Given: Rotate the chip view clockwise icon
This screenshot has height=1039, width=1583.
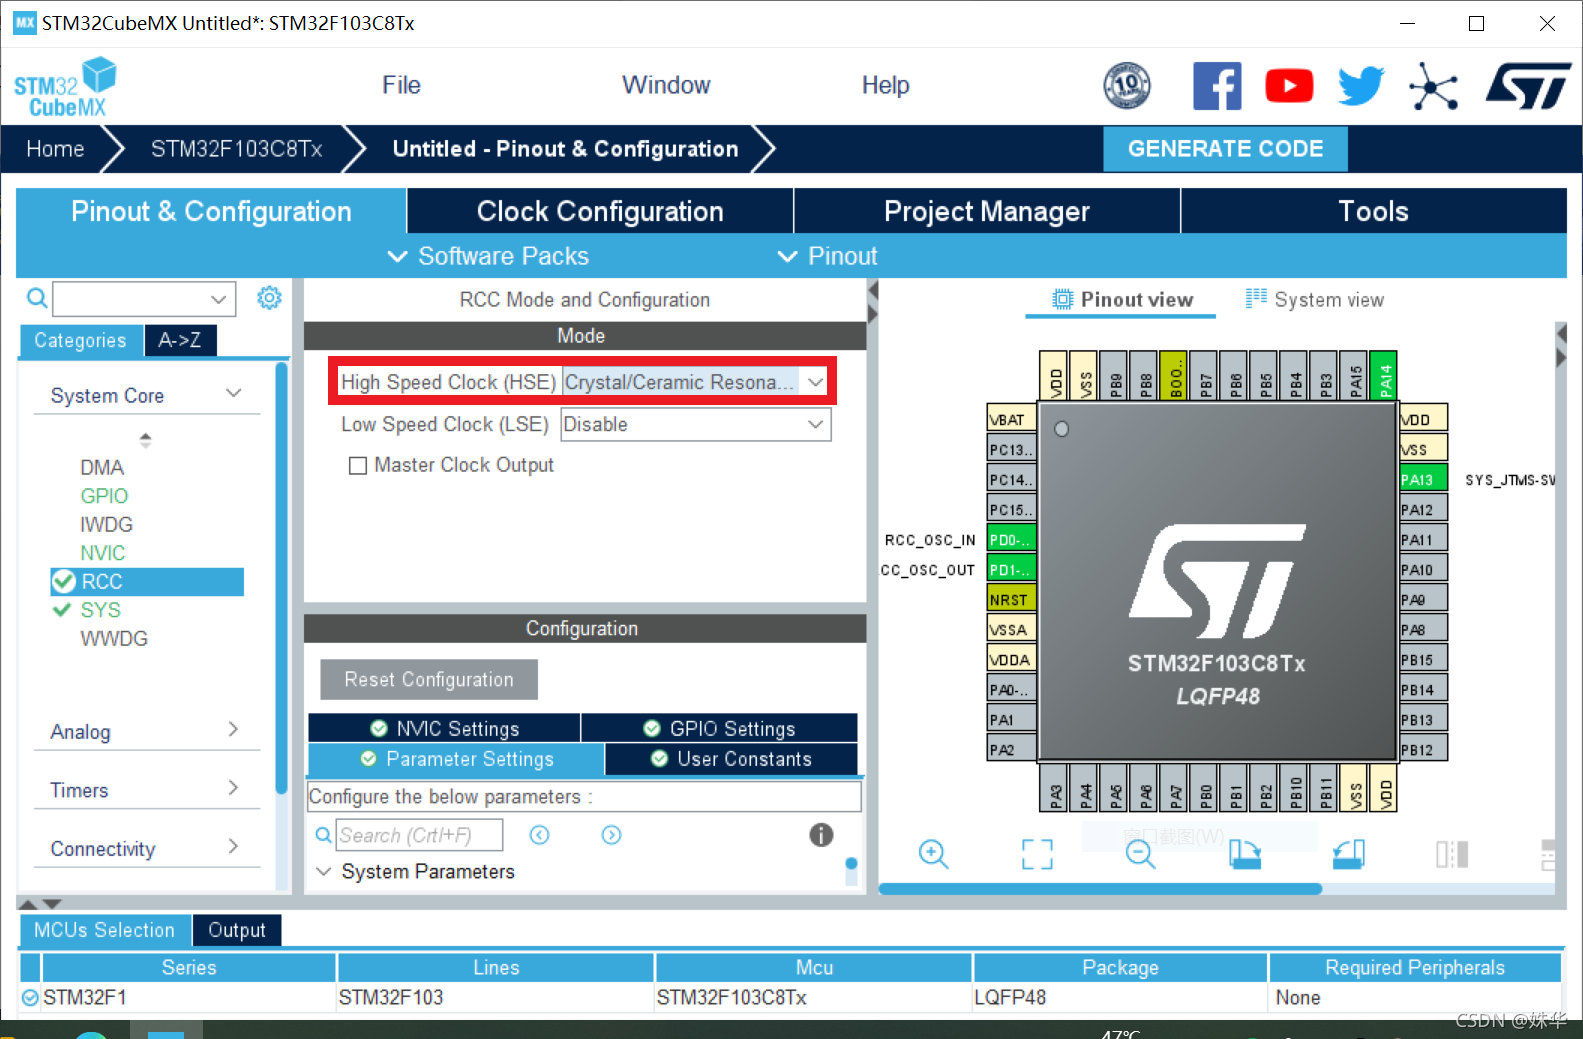Looking at the screenshot, I should [x=1244, y=853].
